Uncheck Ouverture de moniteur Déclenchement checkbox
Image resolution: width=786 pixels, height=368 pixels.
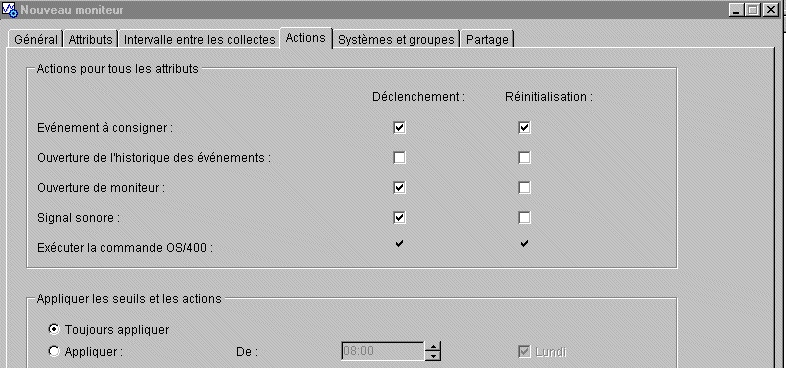[400, 188]
